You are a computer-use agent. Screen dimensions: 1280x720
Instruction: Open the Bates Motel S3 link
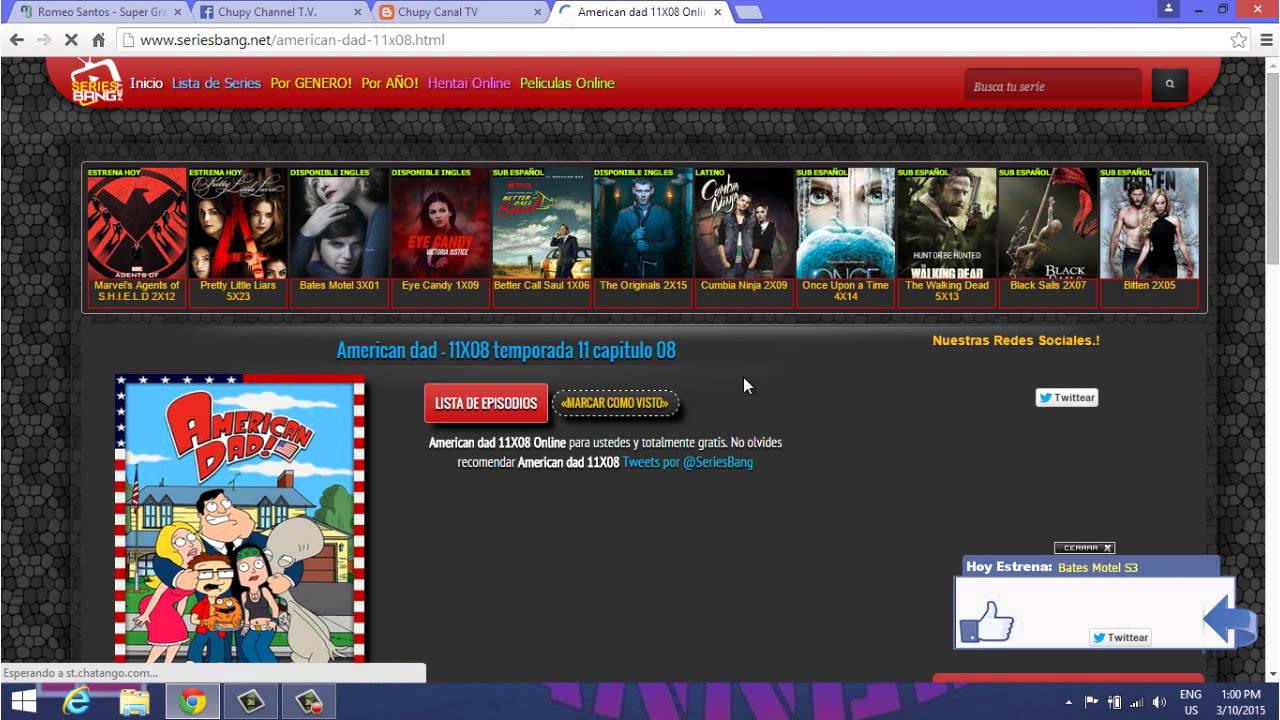(1098, 568)
